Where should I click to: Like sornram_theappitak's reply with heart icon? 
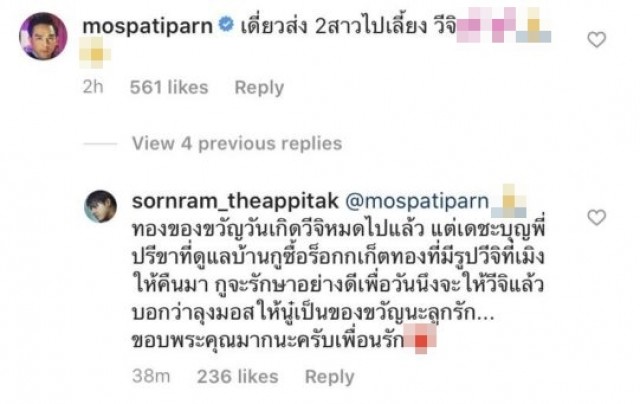(596, 218)
